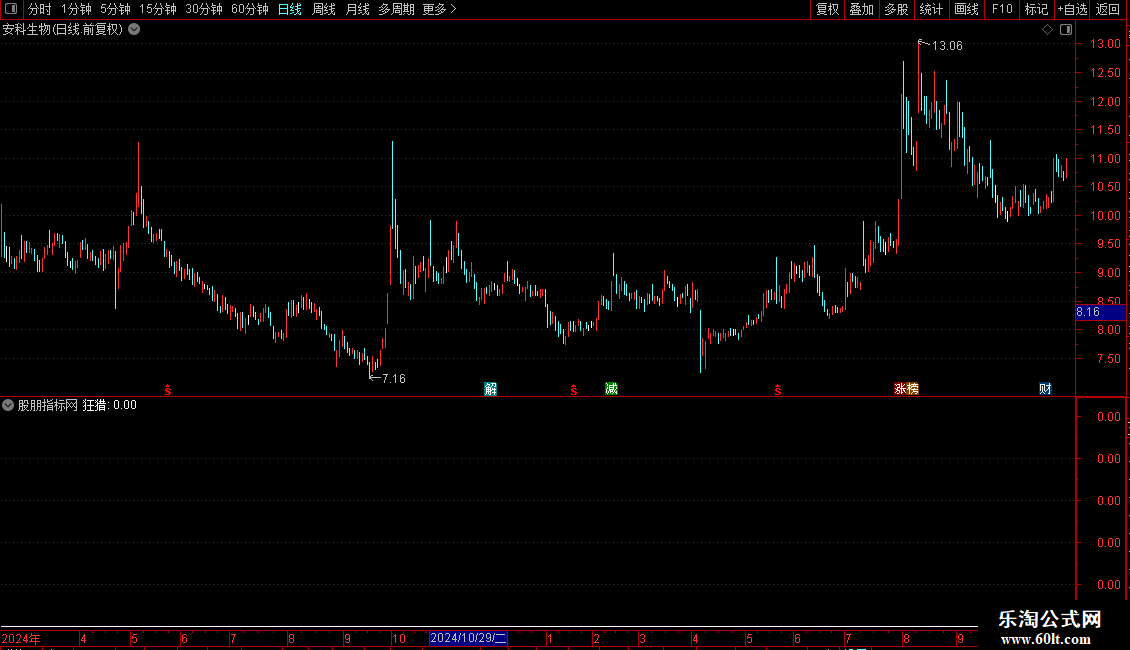Open the 多股 multi-stock view

click(x=896, y=9)
